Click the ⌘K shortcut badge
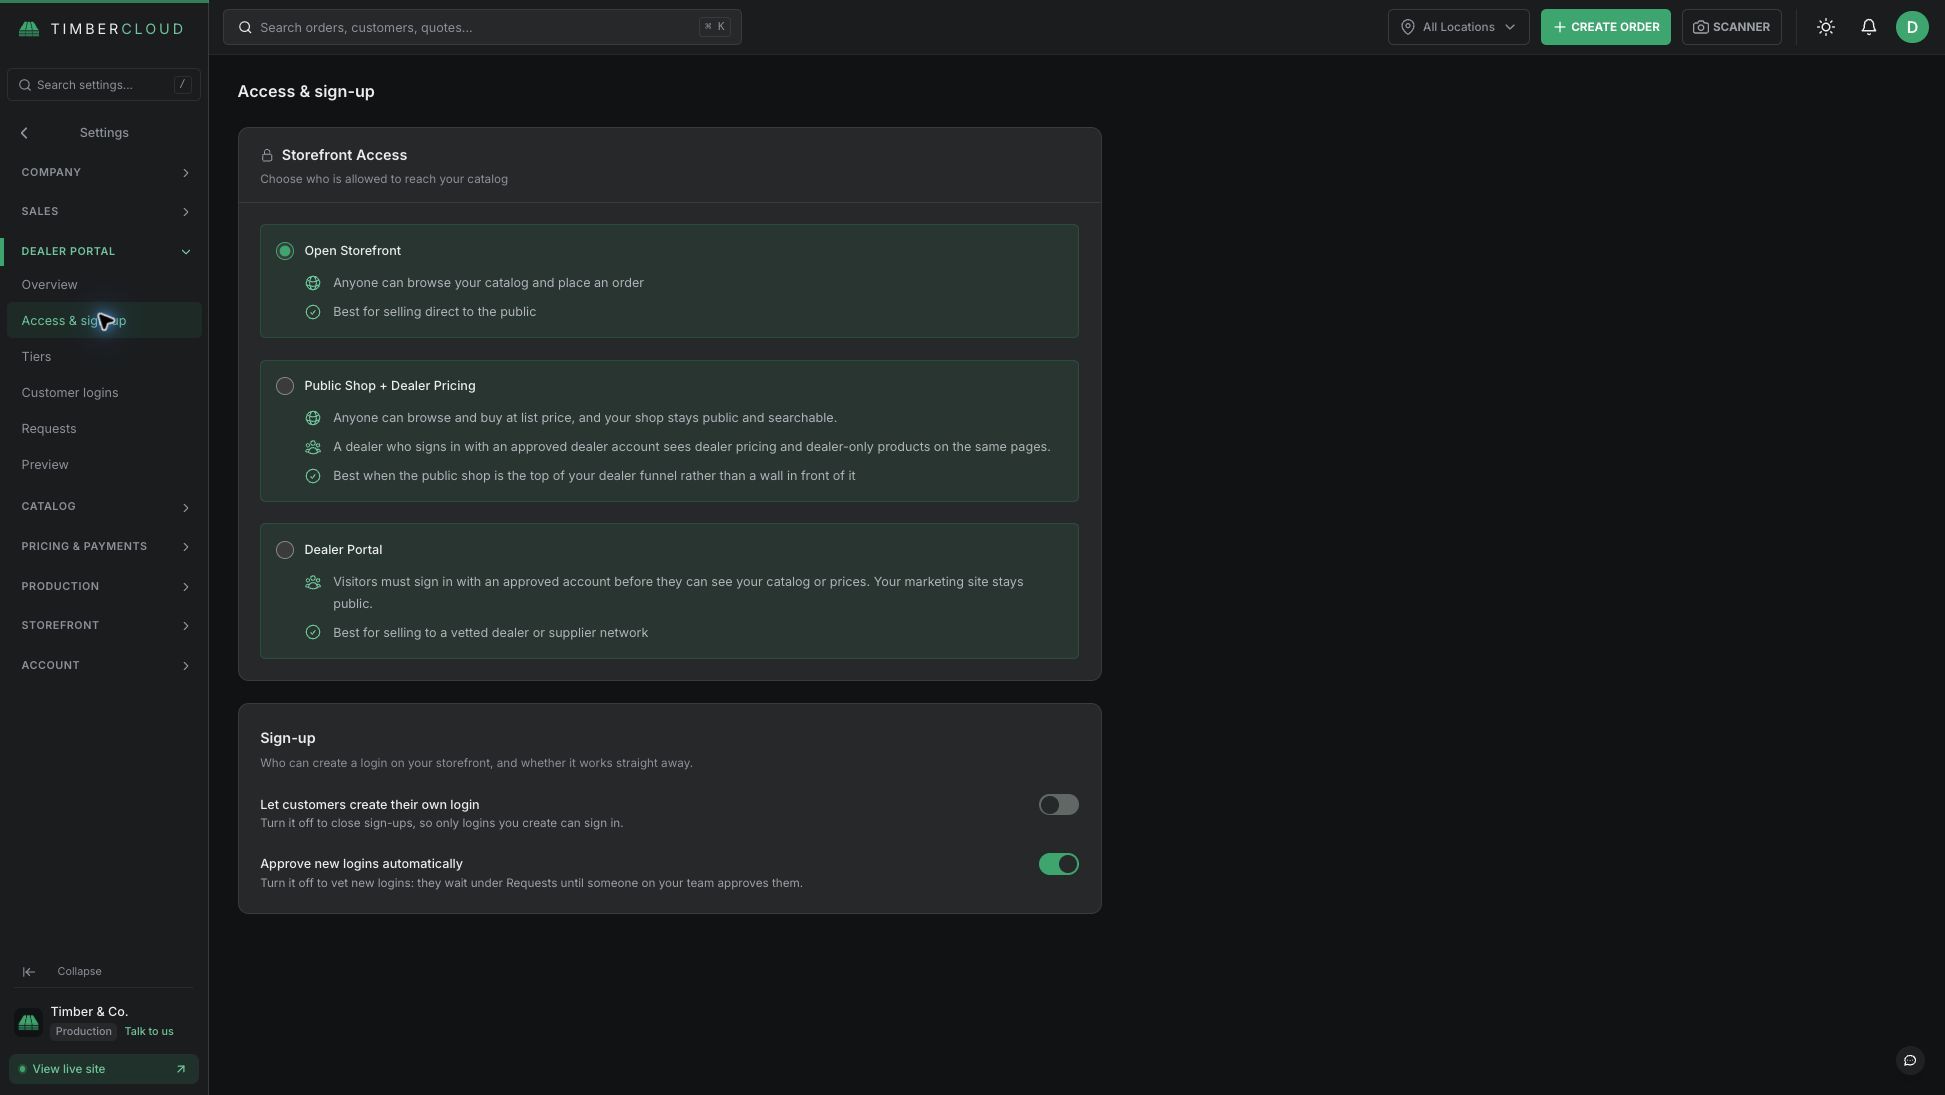The image size is (1945, 1095). [x=715, y=27]
